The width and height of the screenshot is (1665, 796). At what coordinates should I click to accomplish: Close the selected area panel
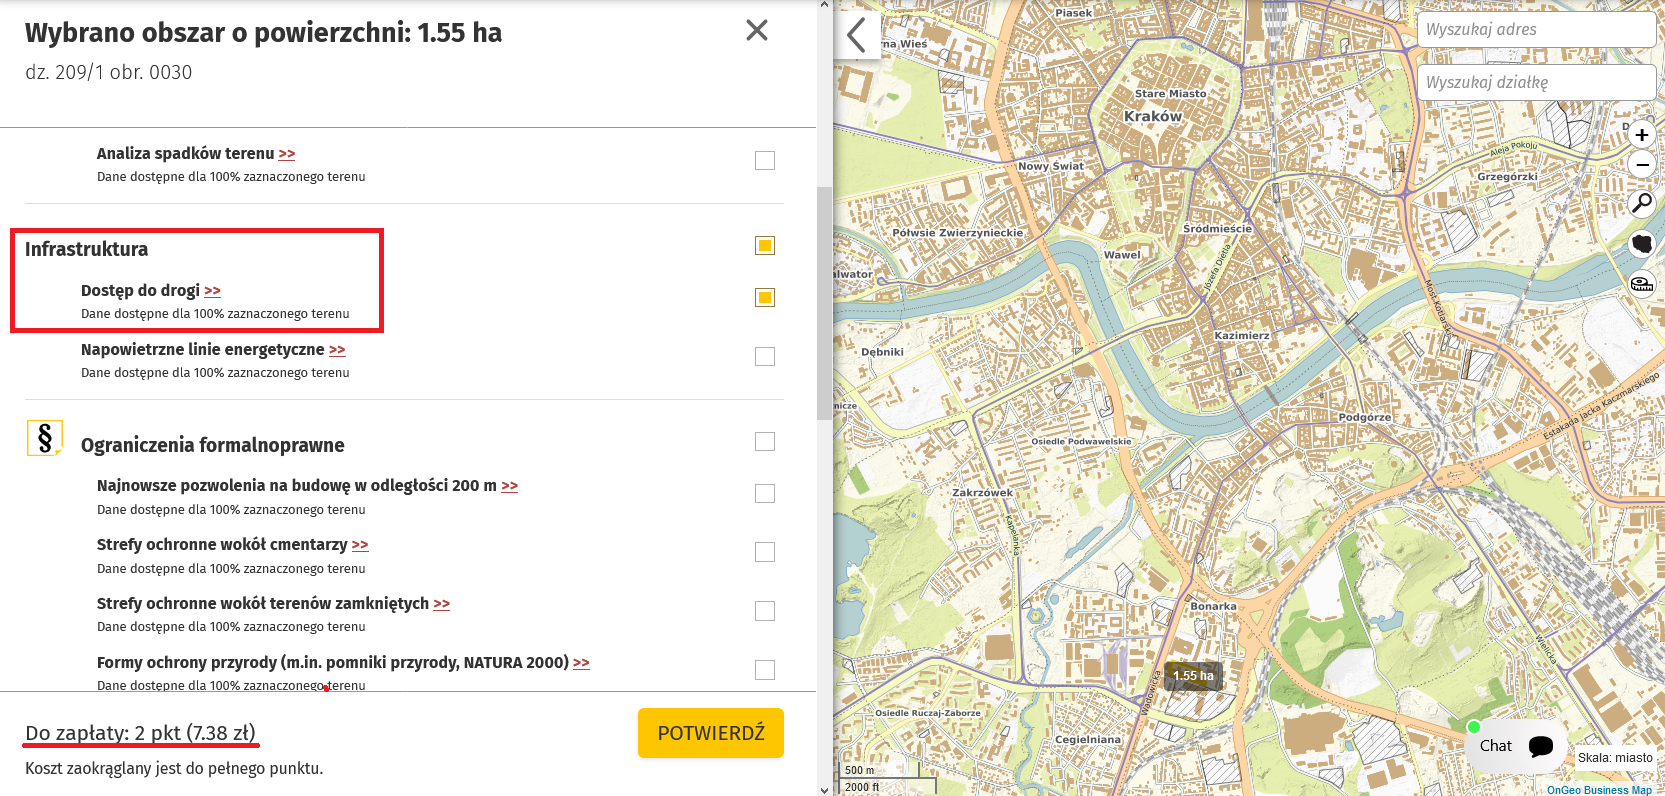click(x=757, y=31)
